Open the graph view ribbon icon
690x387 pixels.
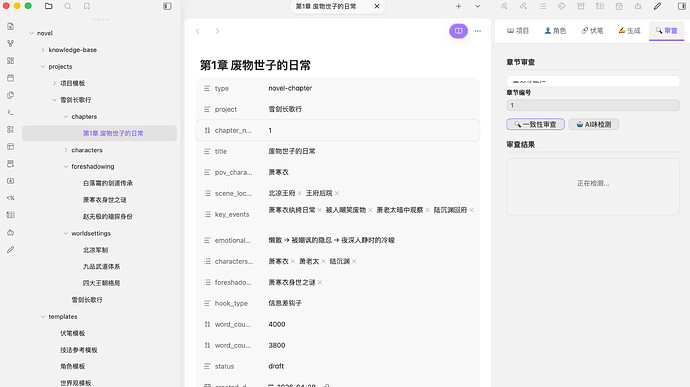pos(11,44)
